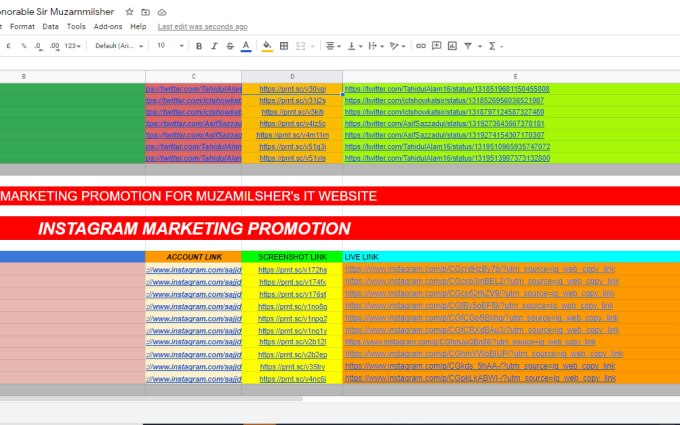Click the move to folder icon

[x=146, y=12]
